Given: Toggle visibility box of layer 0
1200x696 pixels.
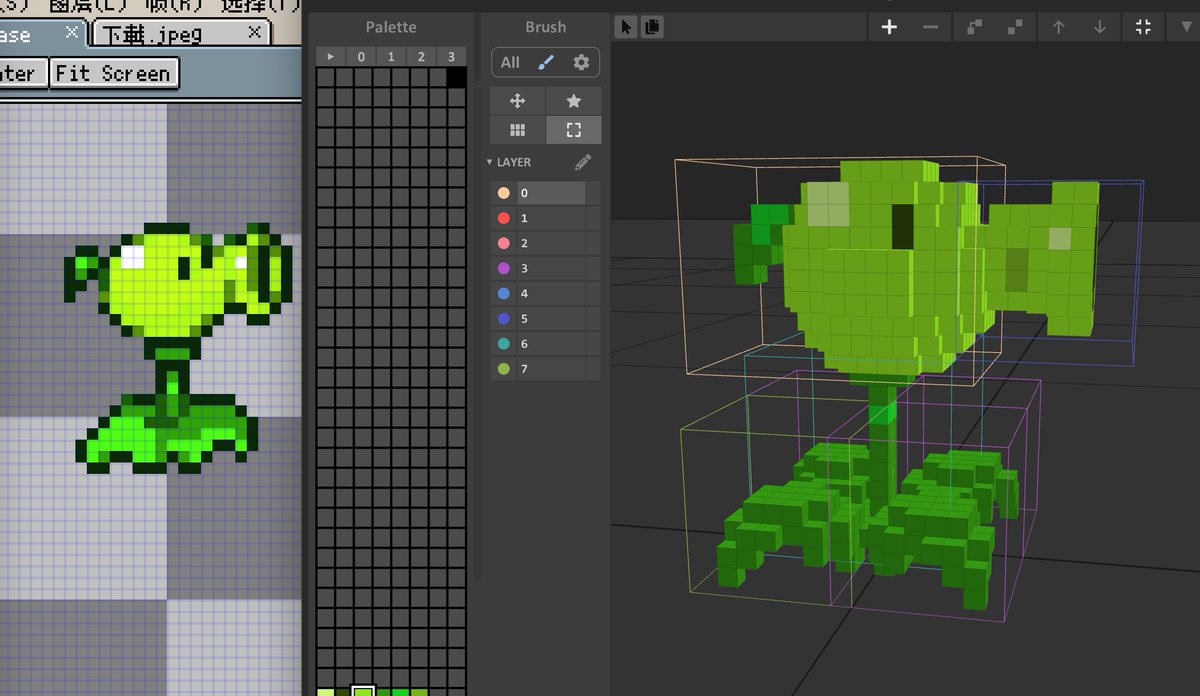Looking at the screenshot, I should (594, 193).
